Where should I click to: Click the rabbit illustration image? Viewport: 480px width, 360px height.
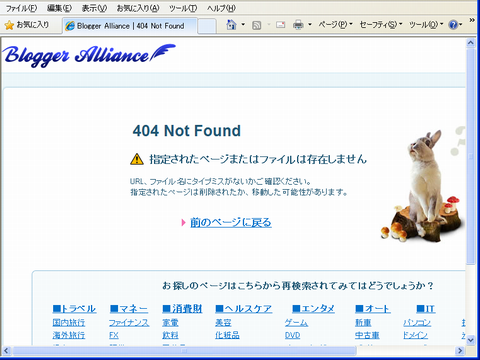pyautogui.click(x=423, y=185)
